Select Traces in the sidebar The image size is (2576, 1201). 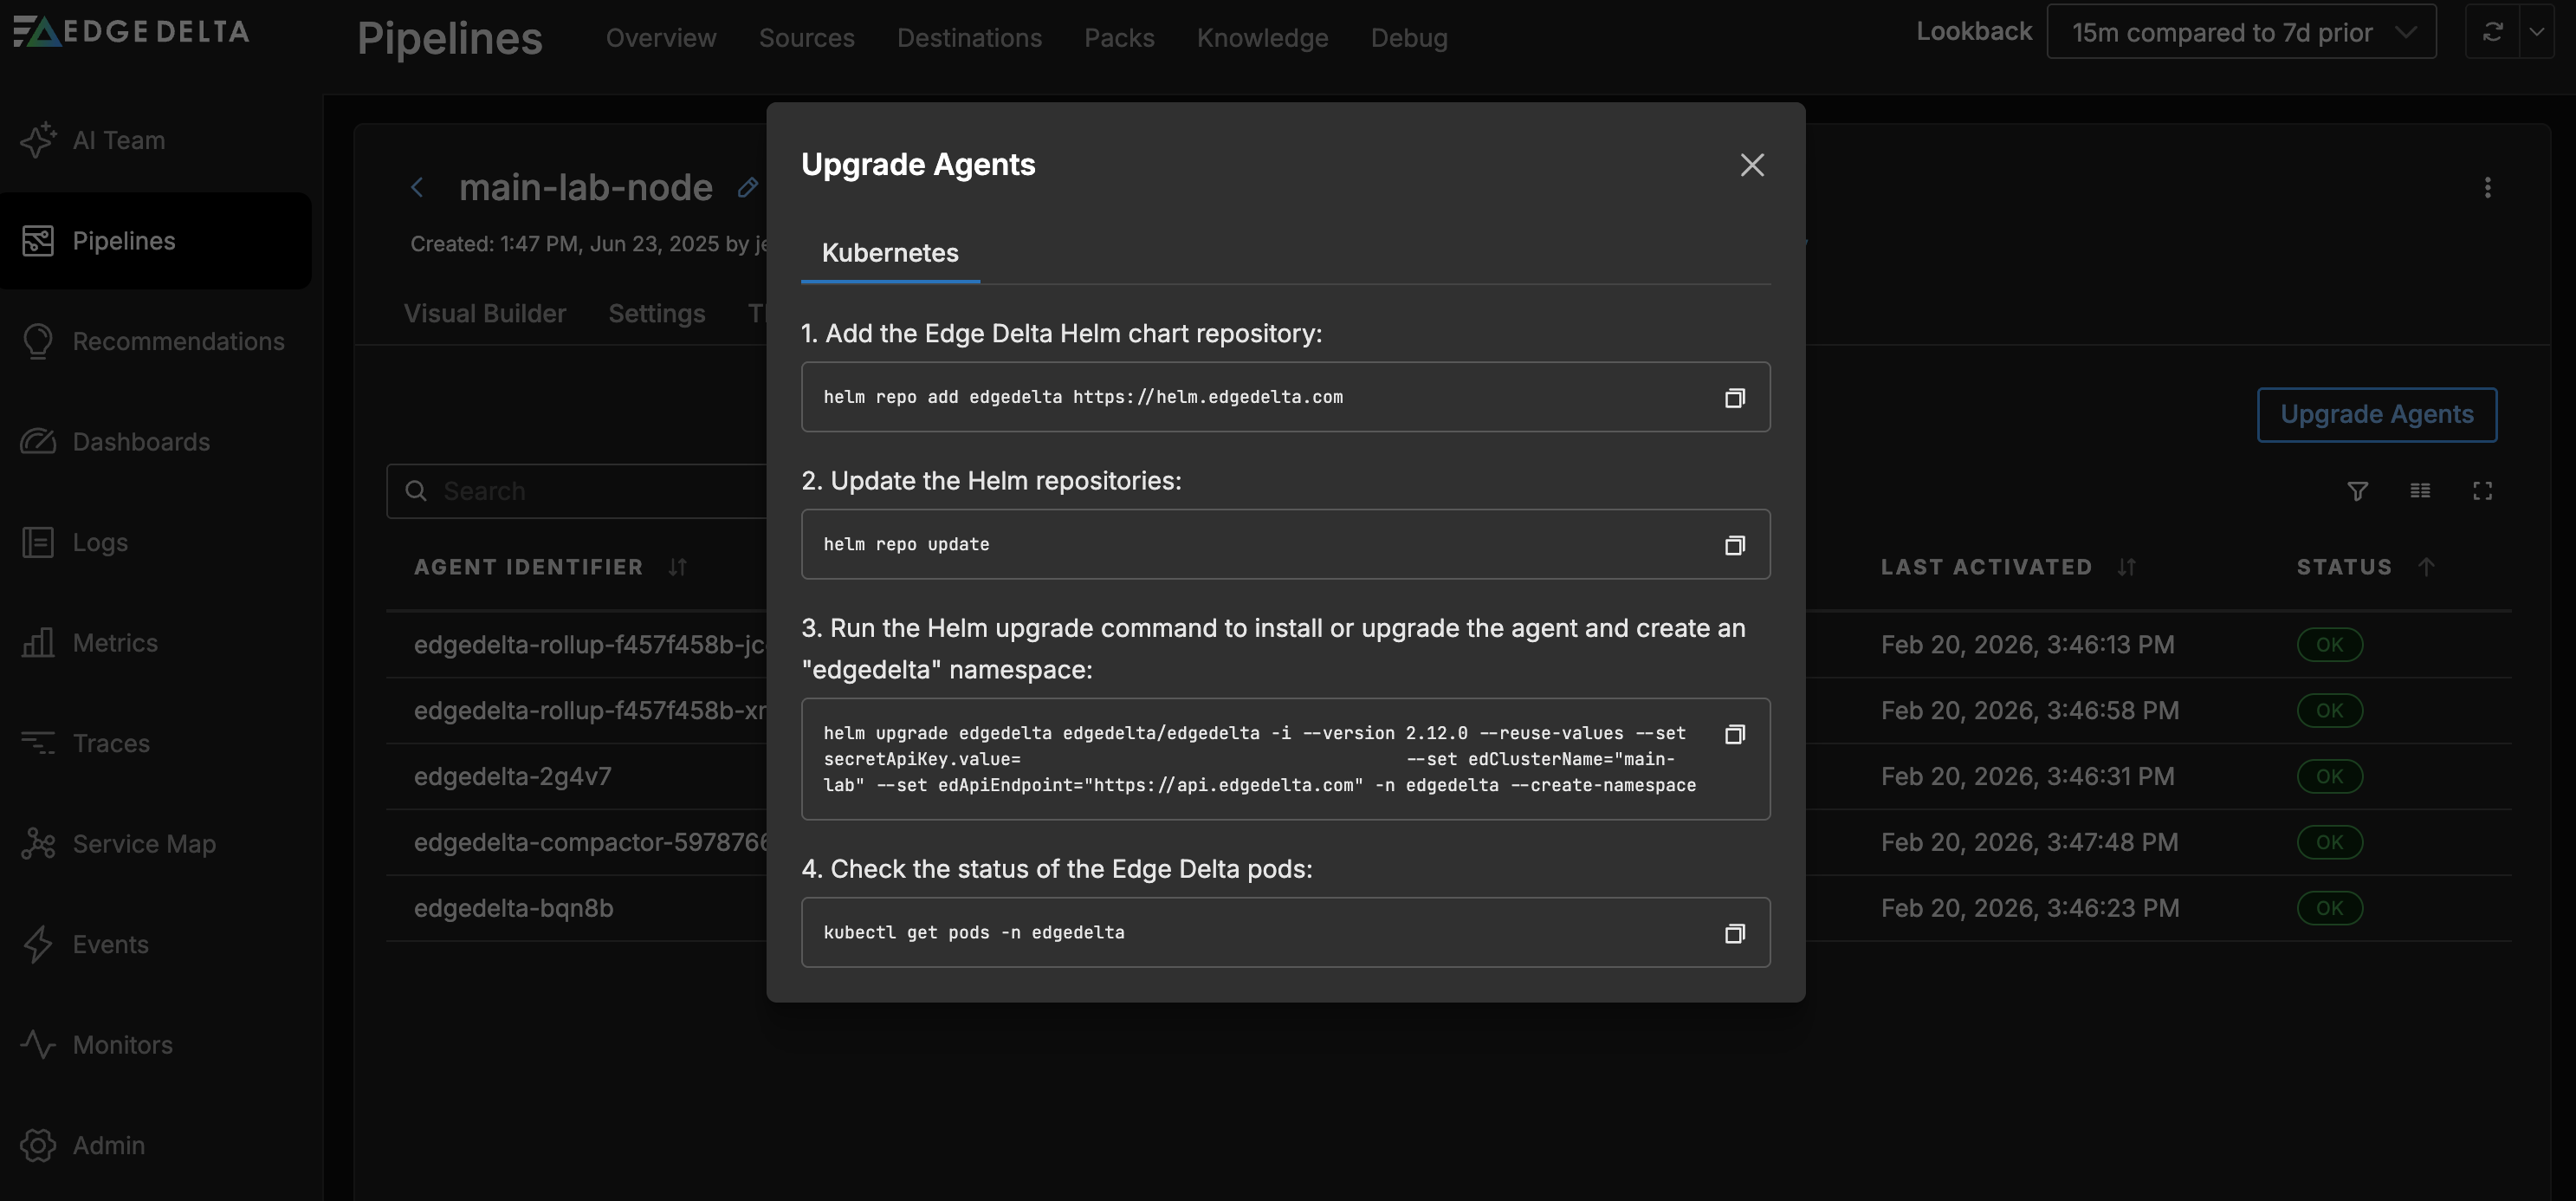click(110, 743)
